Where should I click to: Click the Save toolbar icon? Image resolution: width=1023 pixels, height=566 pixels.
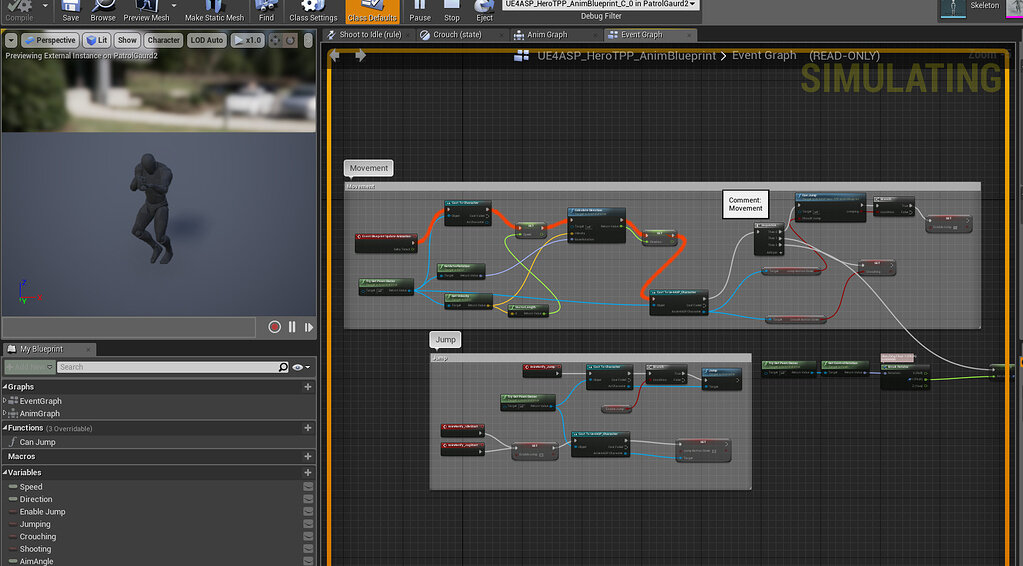click(x=70, y=10)
